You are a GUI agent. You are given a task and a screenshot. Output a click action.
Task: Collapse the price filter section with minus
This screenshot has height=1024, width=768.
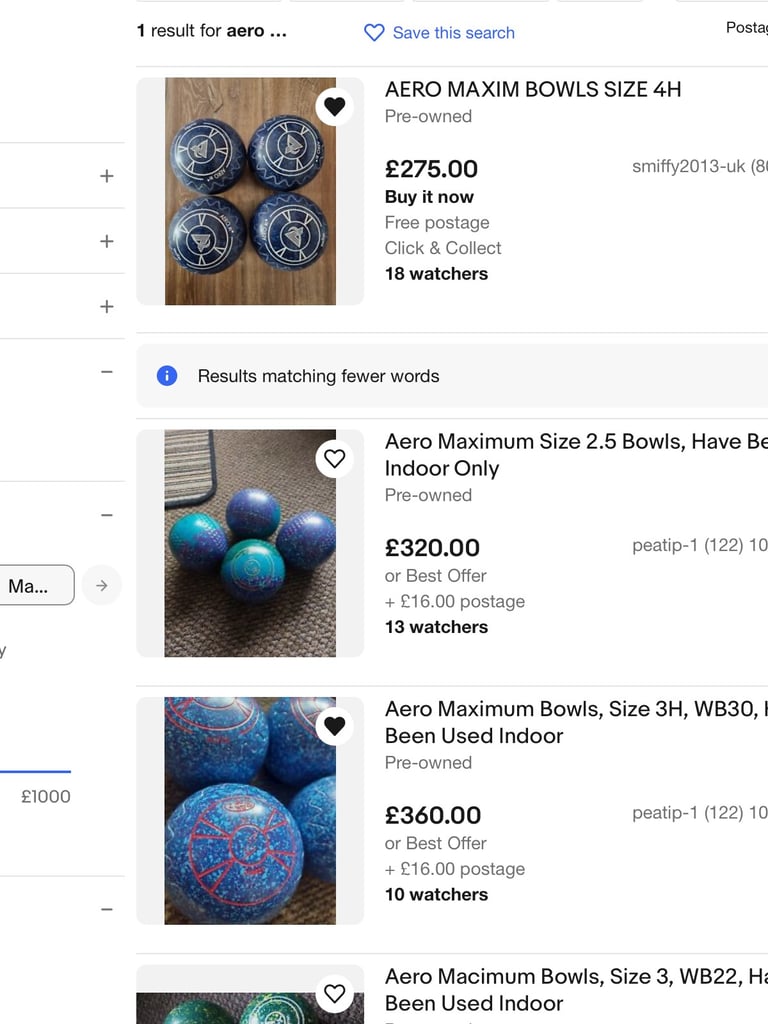click(x=106, y=515)
